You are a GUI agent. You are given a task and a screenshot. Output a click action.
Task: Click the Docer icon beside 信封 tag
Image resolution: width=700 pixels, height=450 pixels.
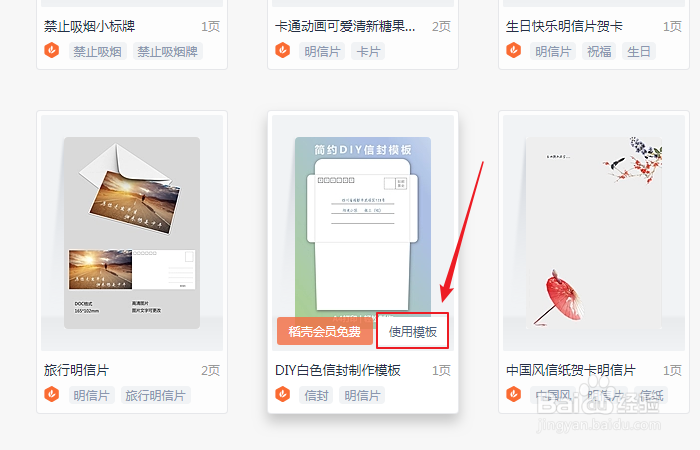tap(283, 394)
